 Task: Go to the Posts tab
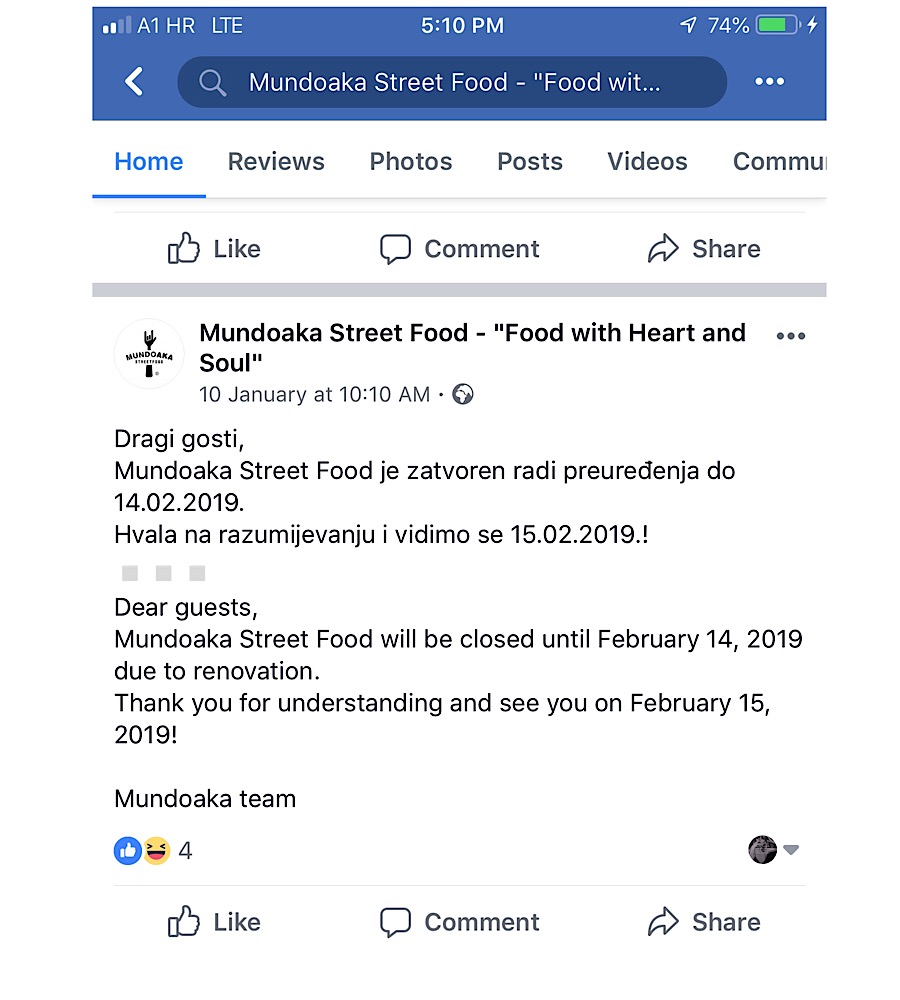[x=529, y=162]
